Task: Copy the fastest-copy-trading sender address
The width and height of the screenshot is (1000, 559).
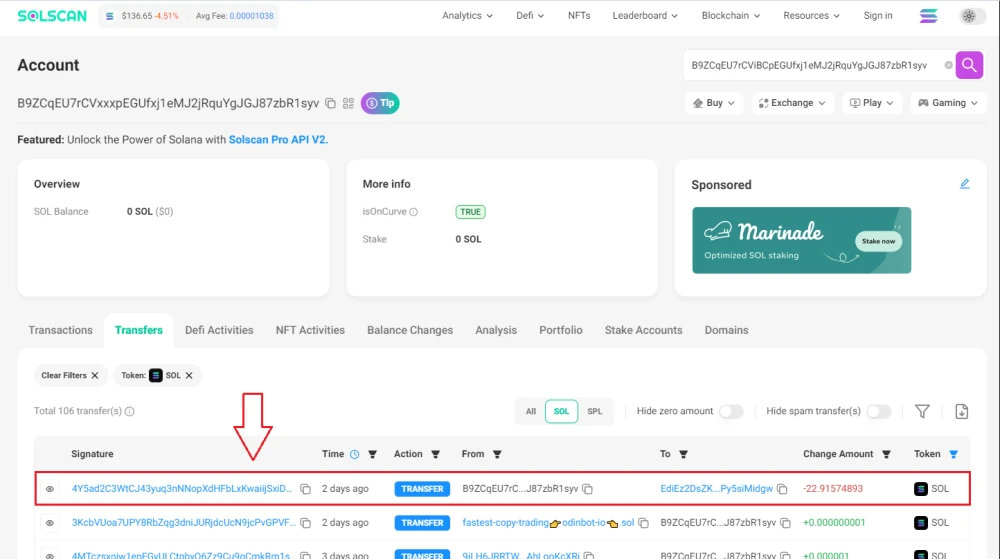Action: coord(643,523)
